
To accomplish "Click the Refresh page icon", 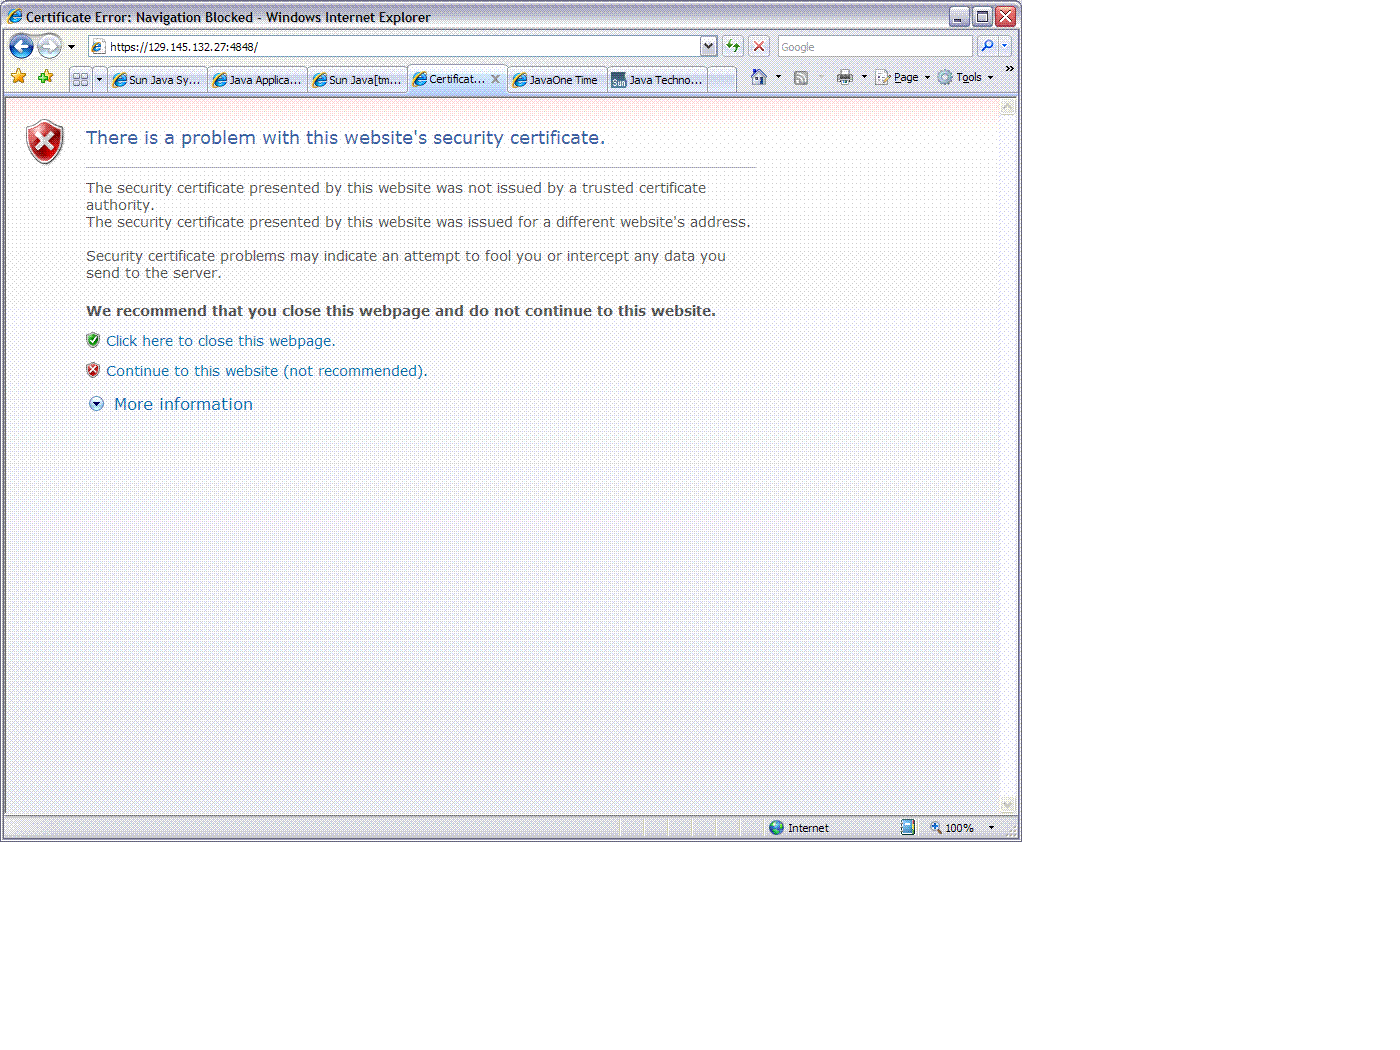I will 733,46.
